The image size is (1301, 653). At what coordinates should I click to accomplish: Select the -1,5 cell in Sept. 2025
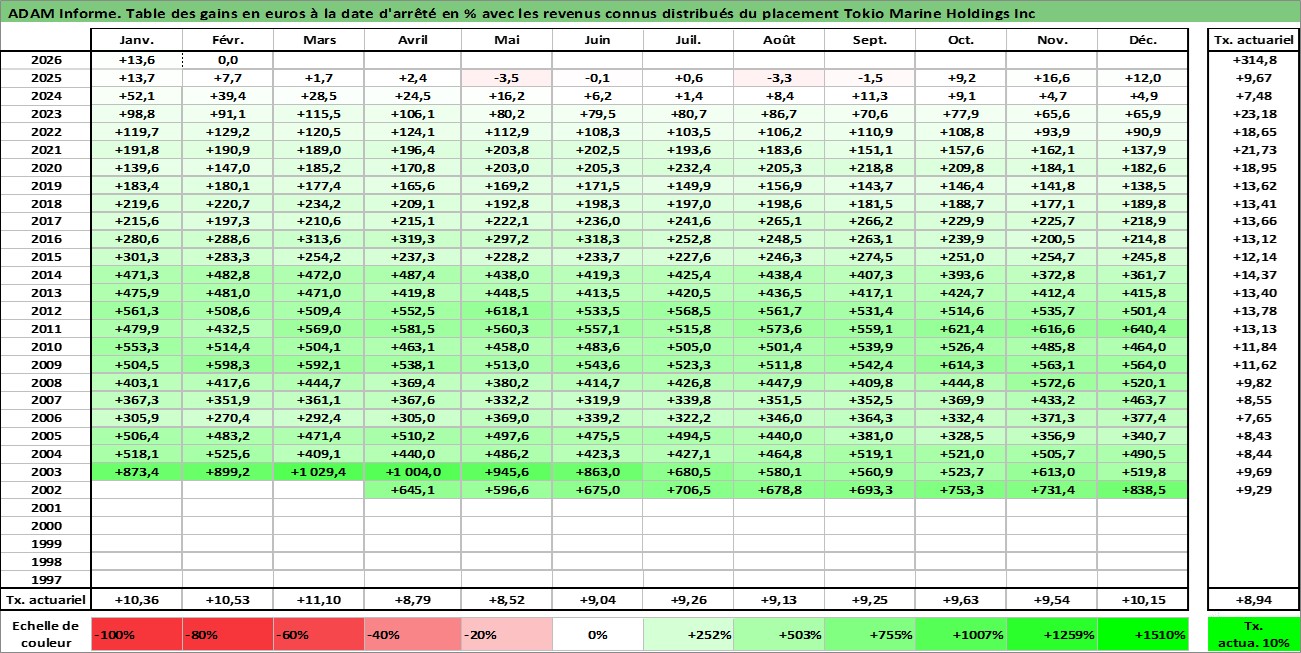tap(869, 78)
